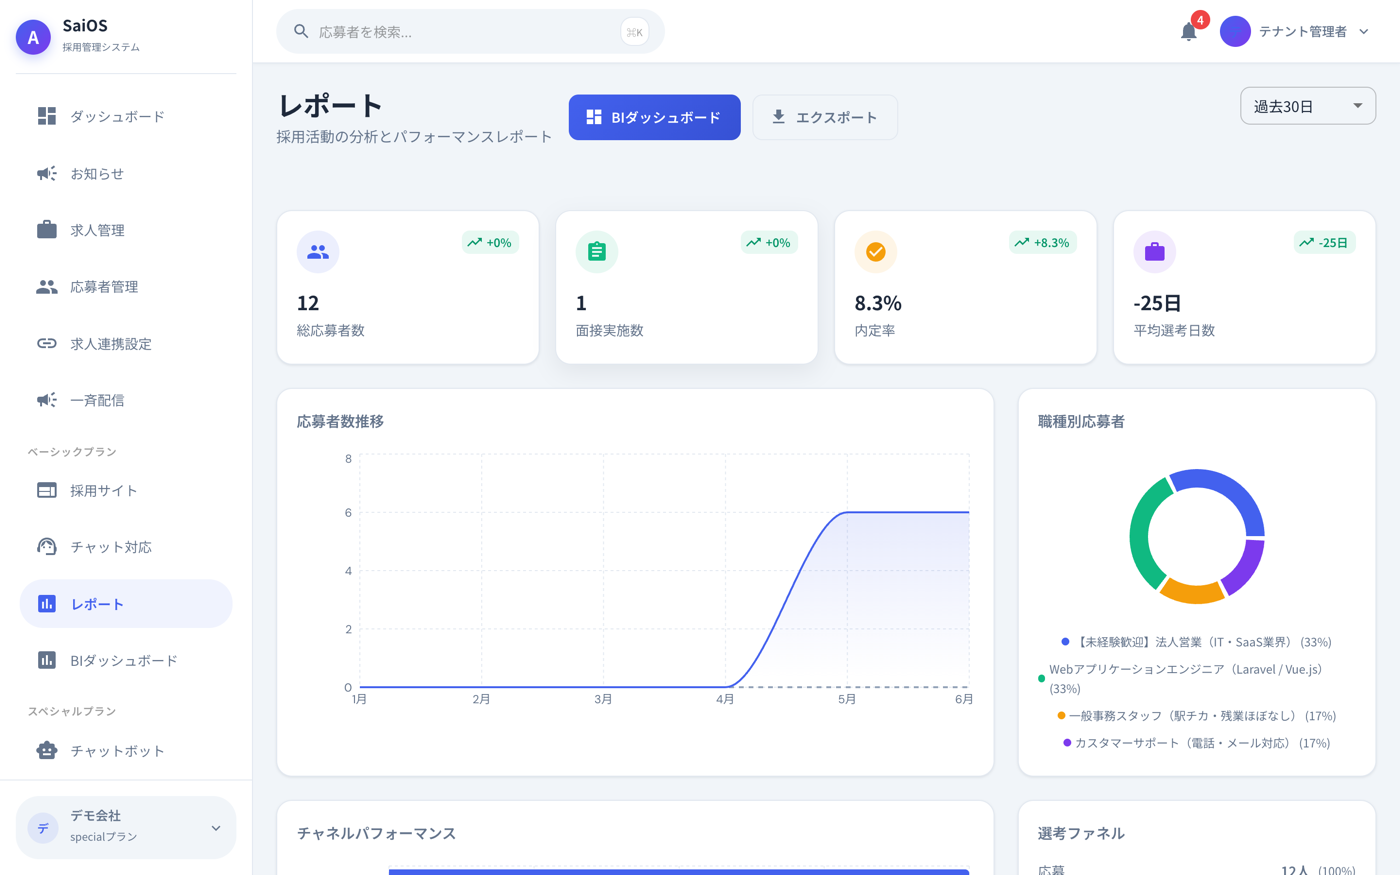Screen dimensions: 1400x875
Task: Click the 応募者数推移 chart title
Action: (x=340, y=422)
